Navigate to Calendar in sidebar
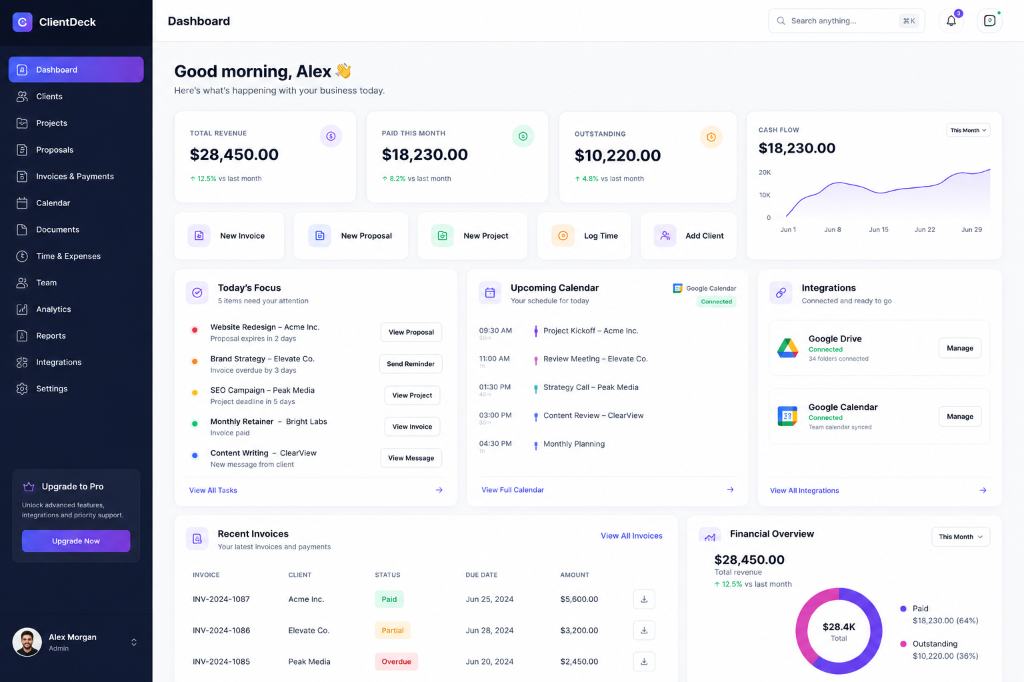Screen dimensions: 1024x682 (76, 203)
